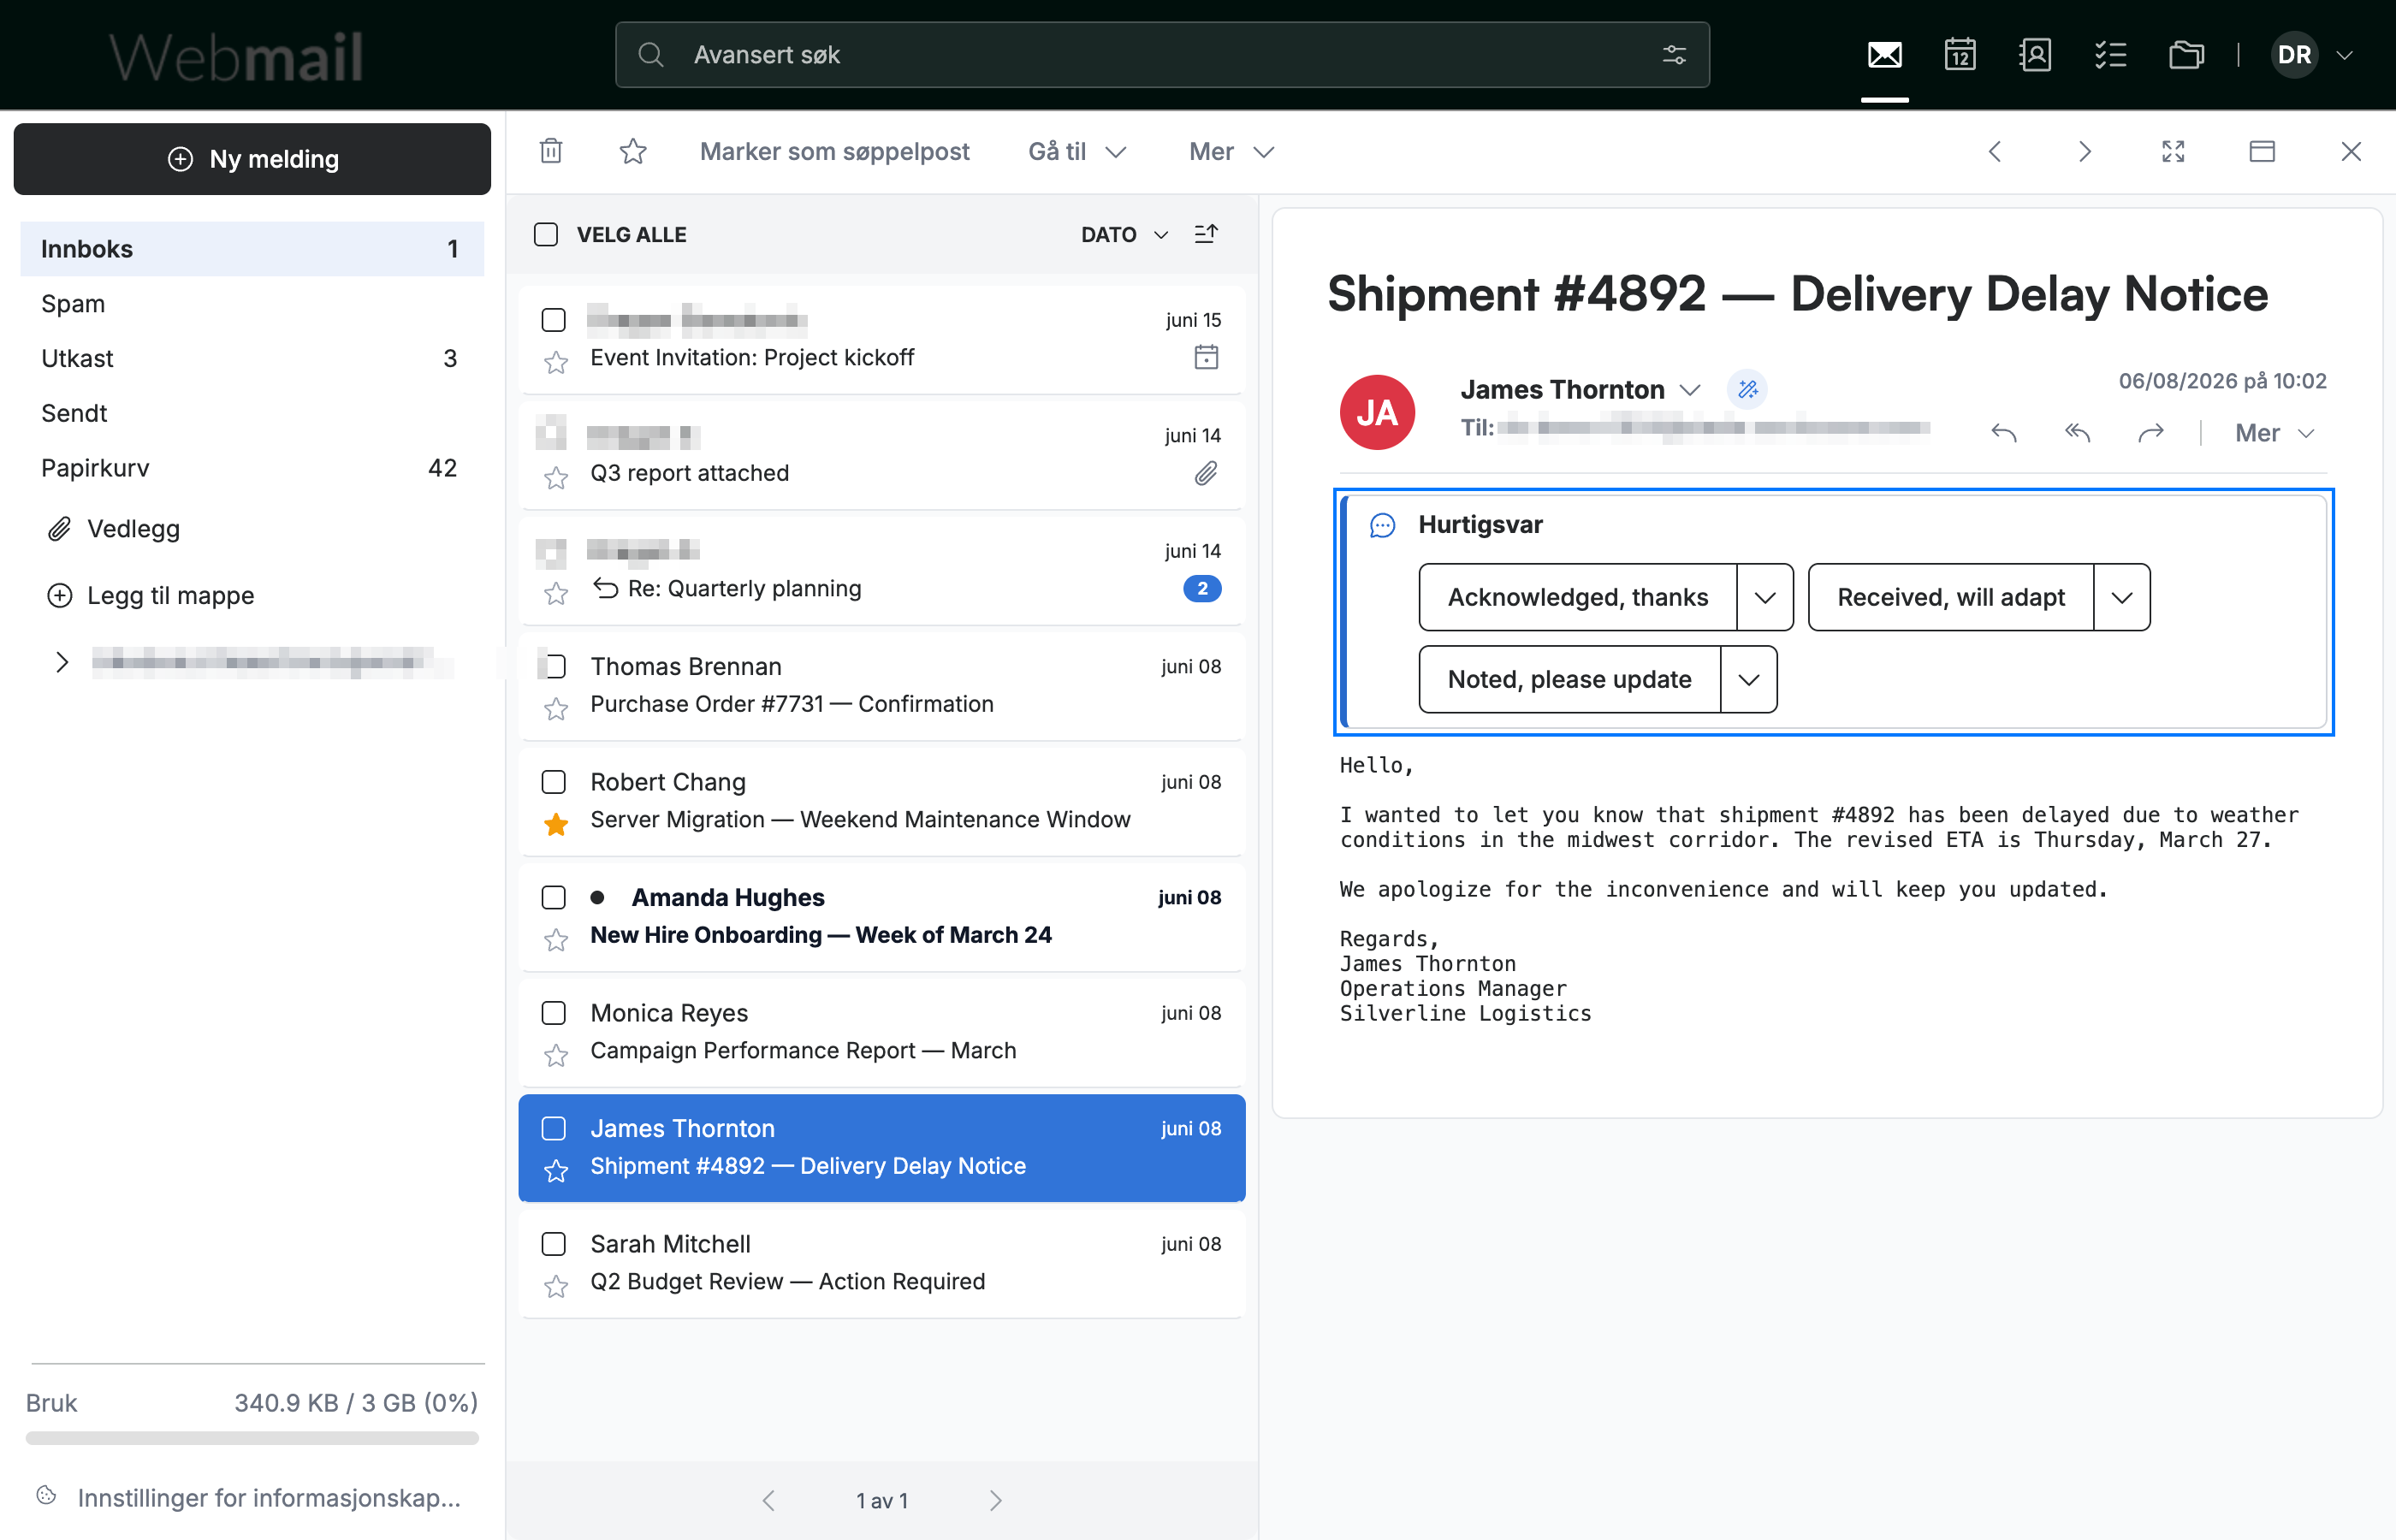Open the Contacts address book icon

(2035, 55)
